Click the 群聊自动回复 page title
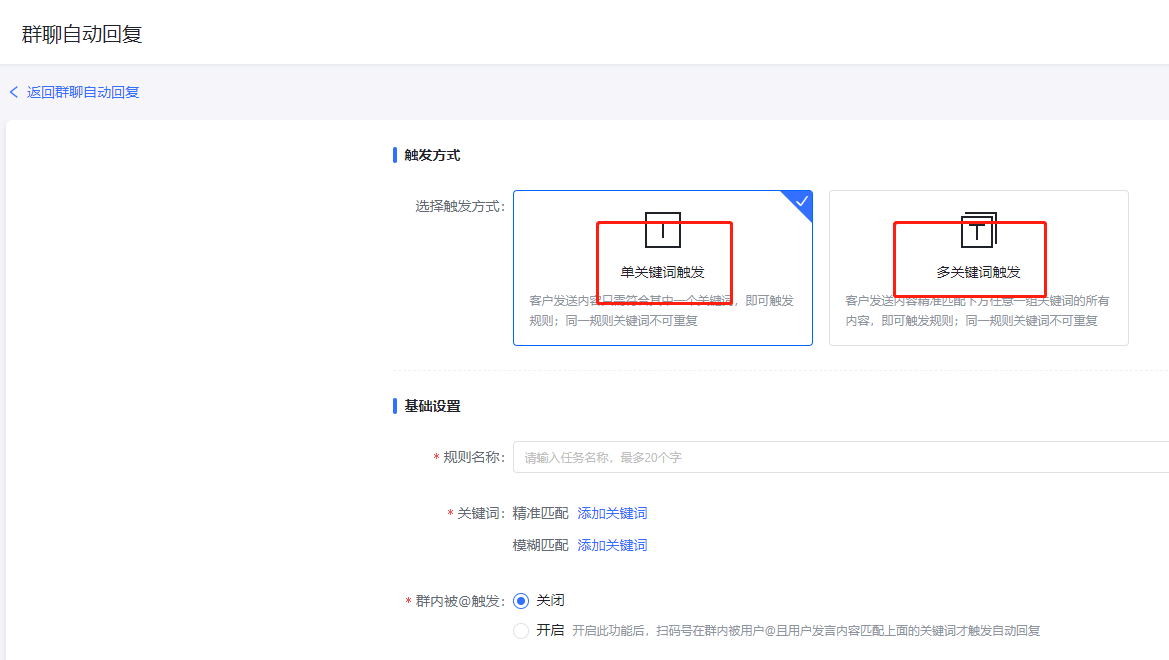The width and height of the screenshot is (1169, 660). pyautogui.click(x=82, y=34)
